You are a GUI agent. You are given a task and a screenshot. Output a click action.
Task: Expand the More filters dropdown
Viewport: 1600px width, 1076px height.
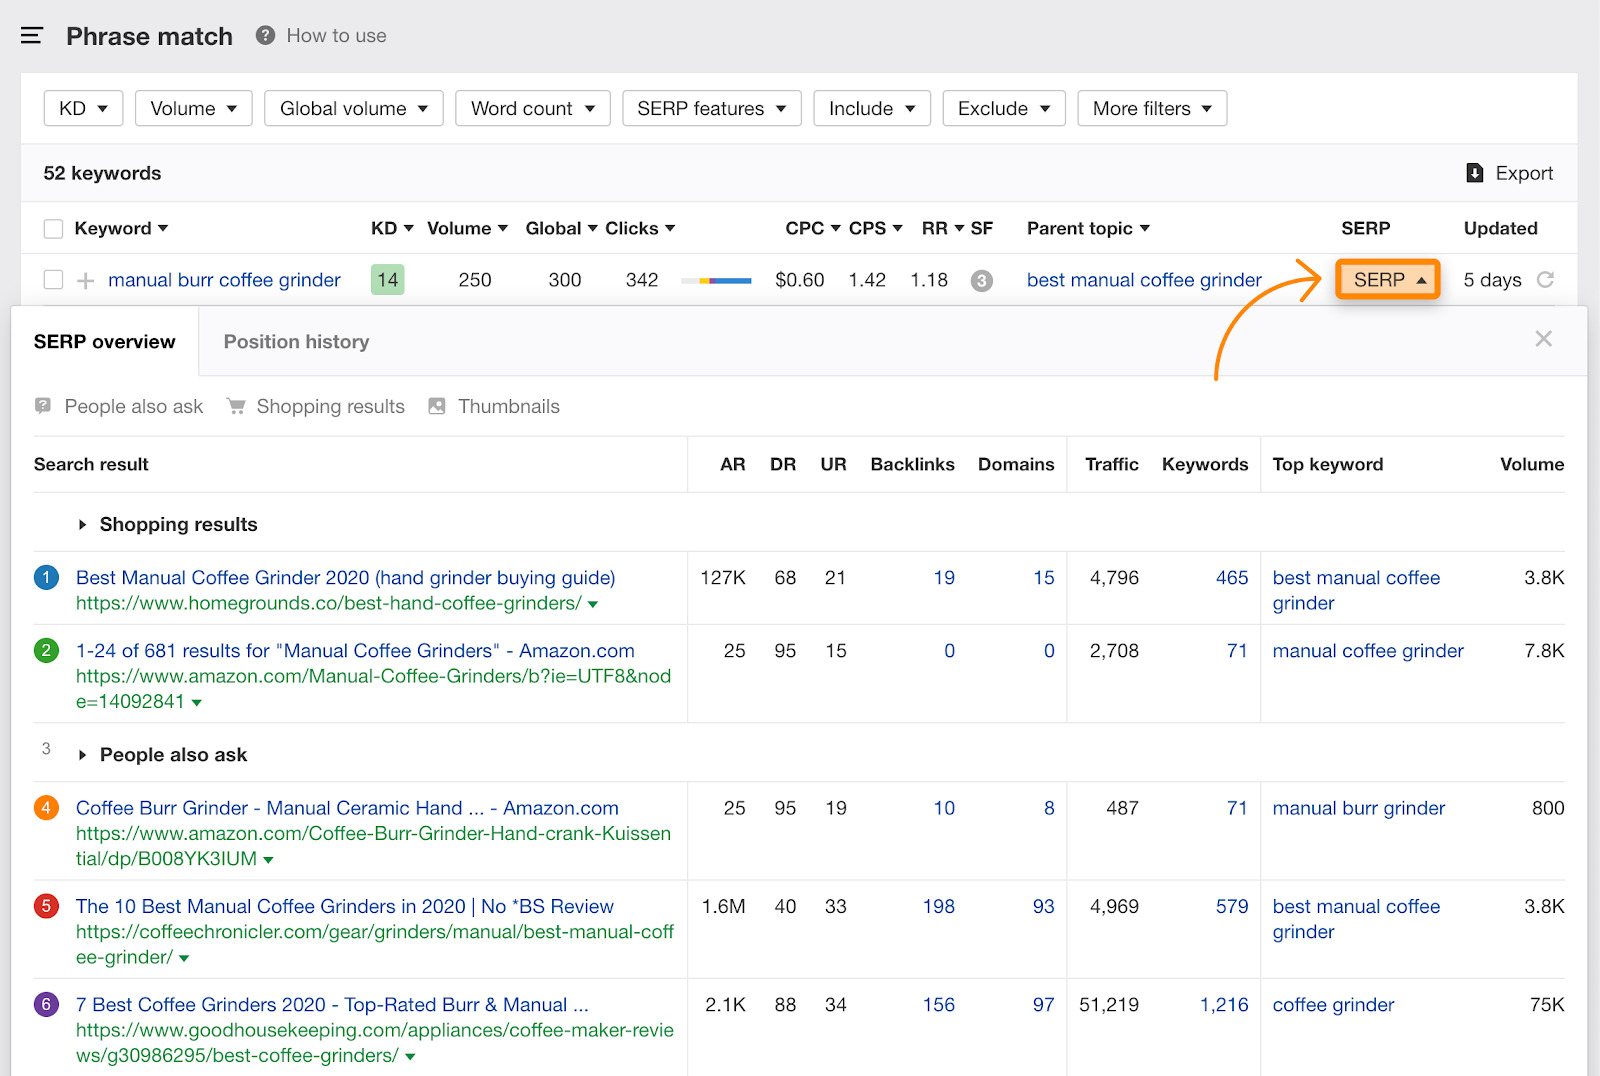click(x=1151, y=108)
